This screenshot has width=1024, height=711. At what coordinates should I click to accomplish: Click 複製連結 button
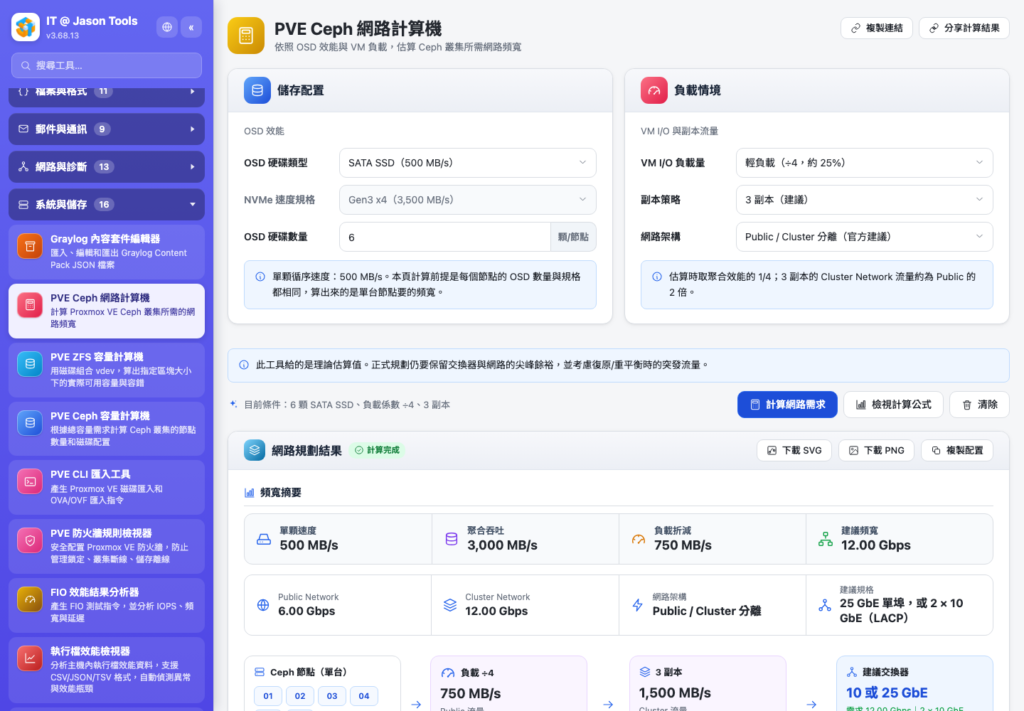click(876, 28)
